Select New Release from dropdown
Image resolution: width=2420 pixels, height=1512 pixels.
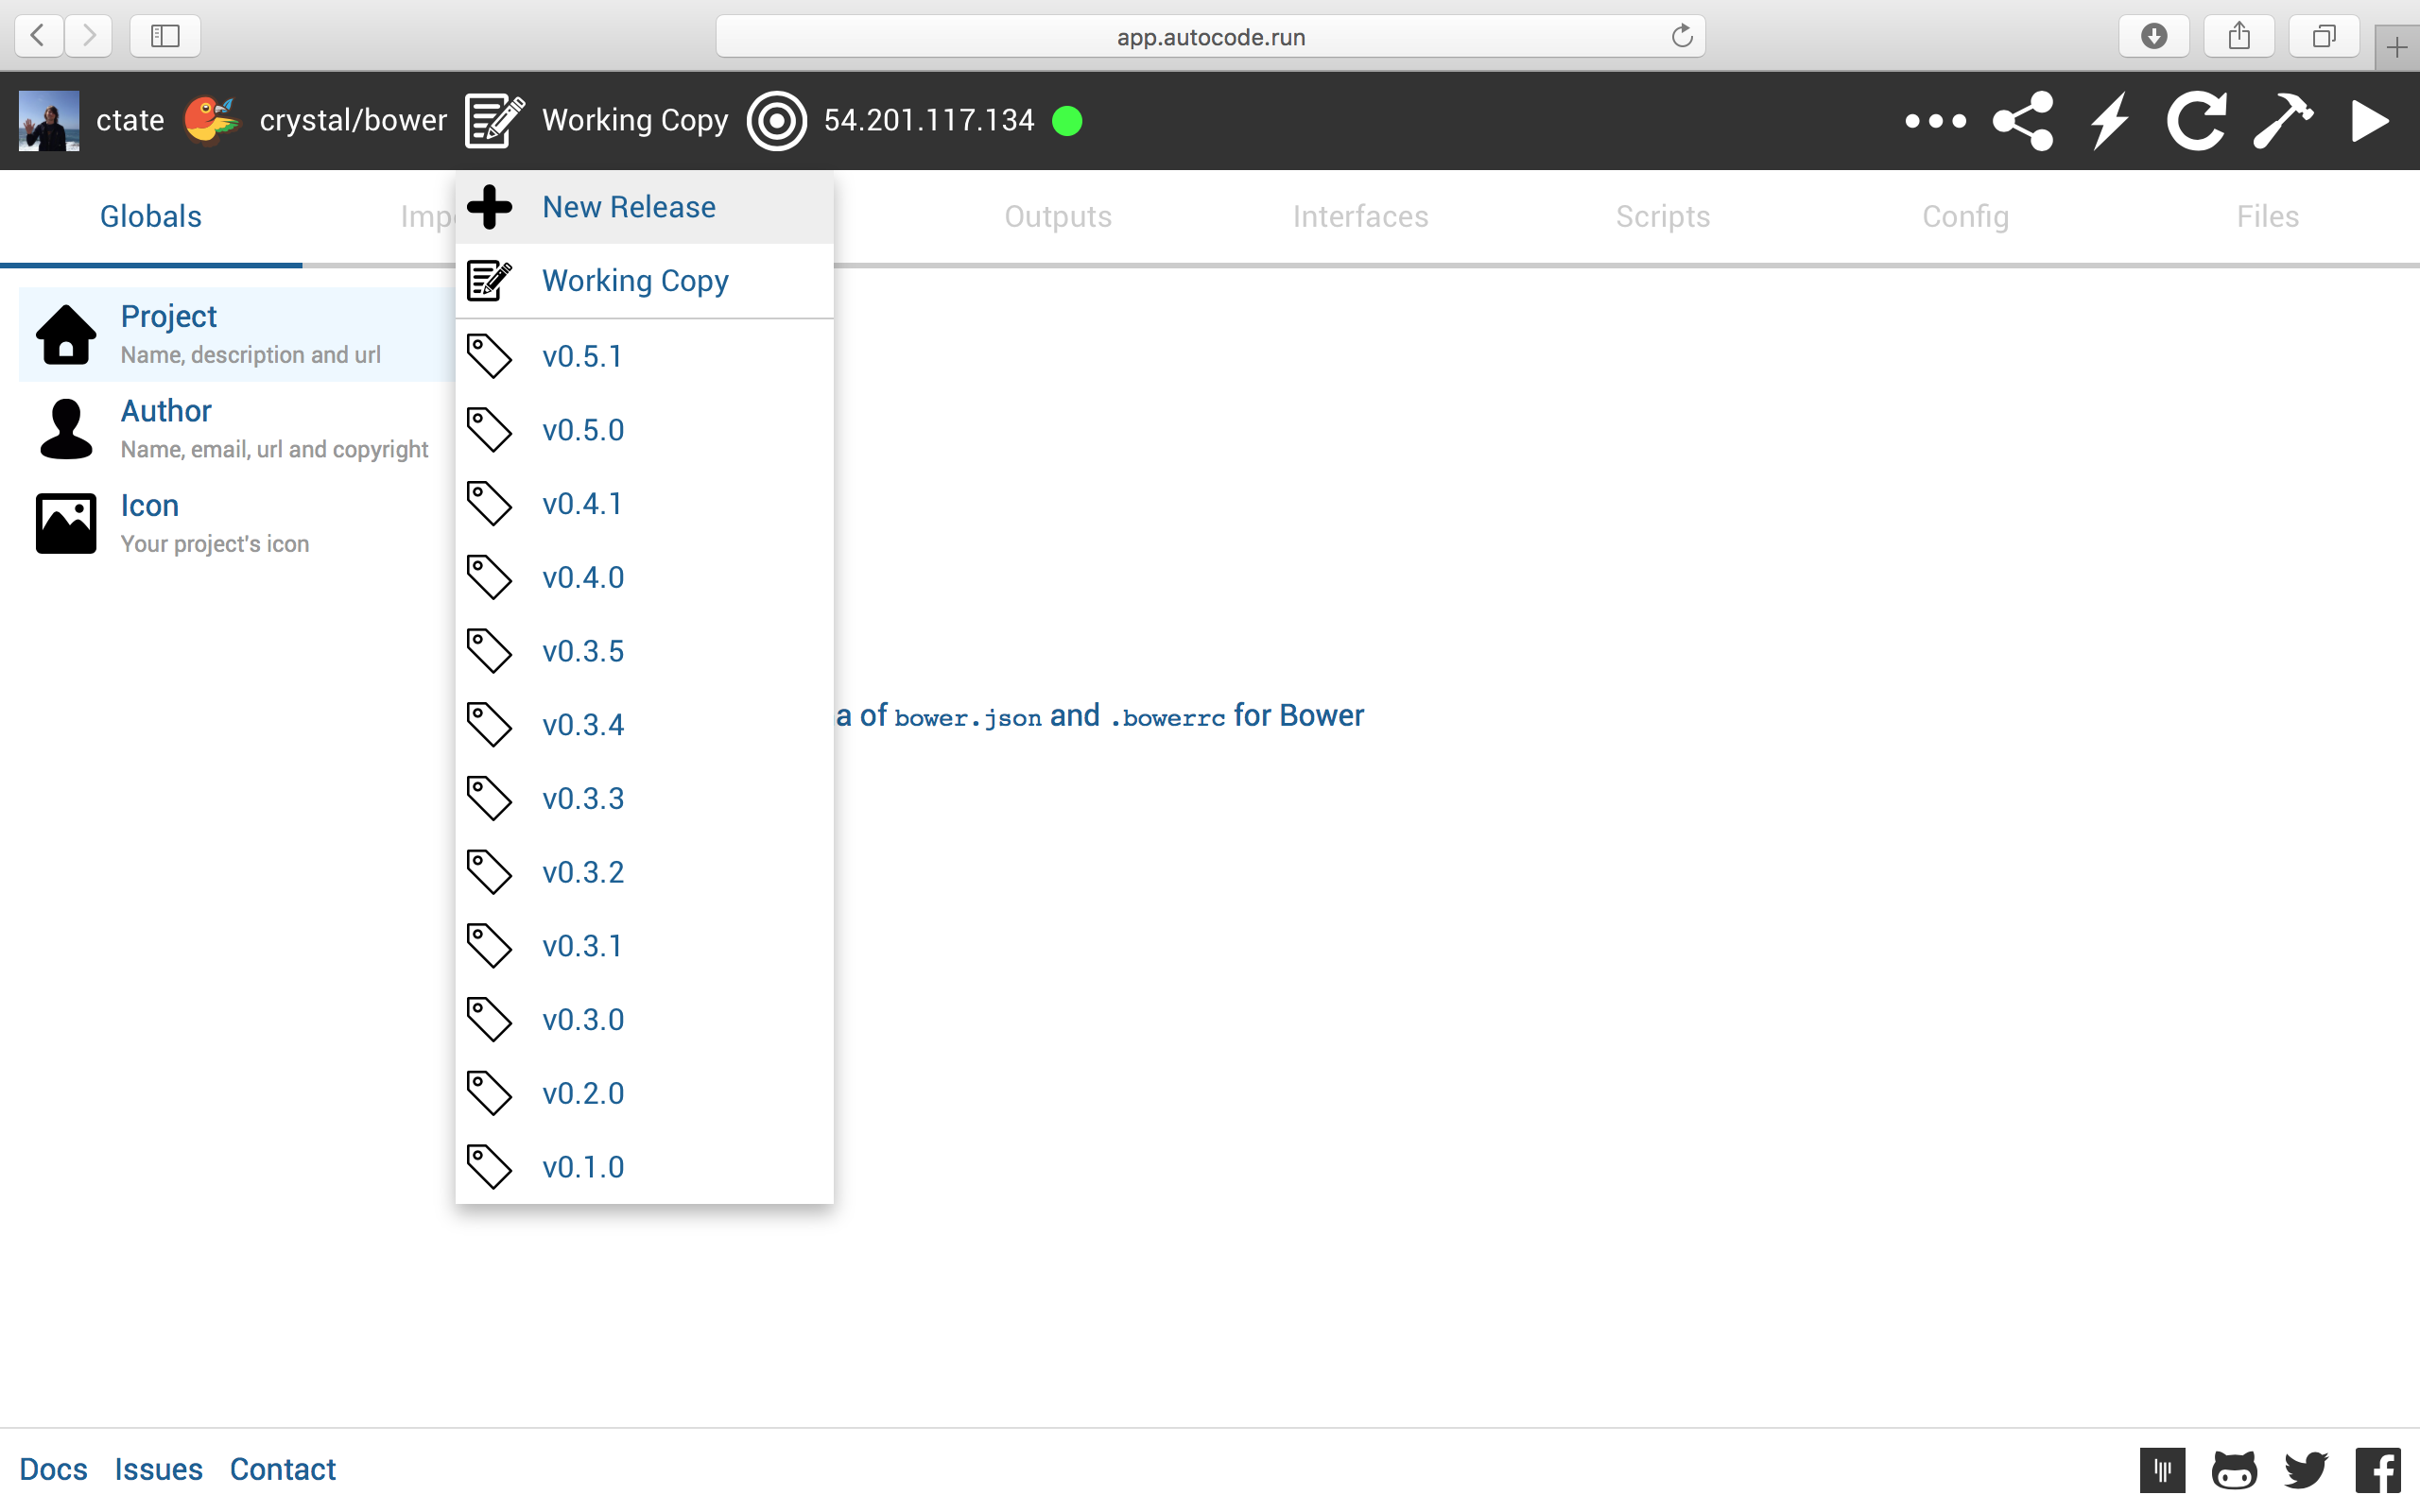tap(628, 207)
